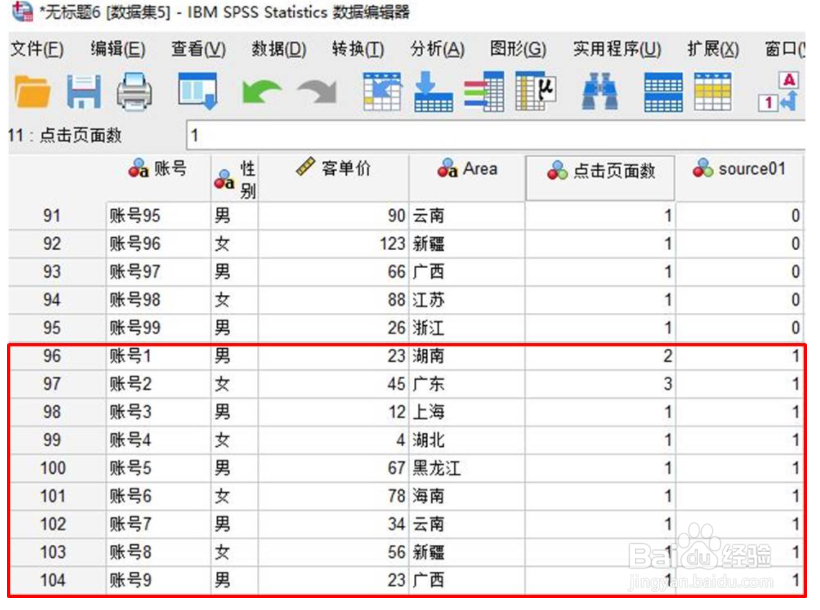Click Area cell 湖北 in row 99
This screenshot has width=820, height=610.
467,440
